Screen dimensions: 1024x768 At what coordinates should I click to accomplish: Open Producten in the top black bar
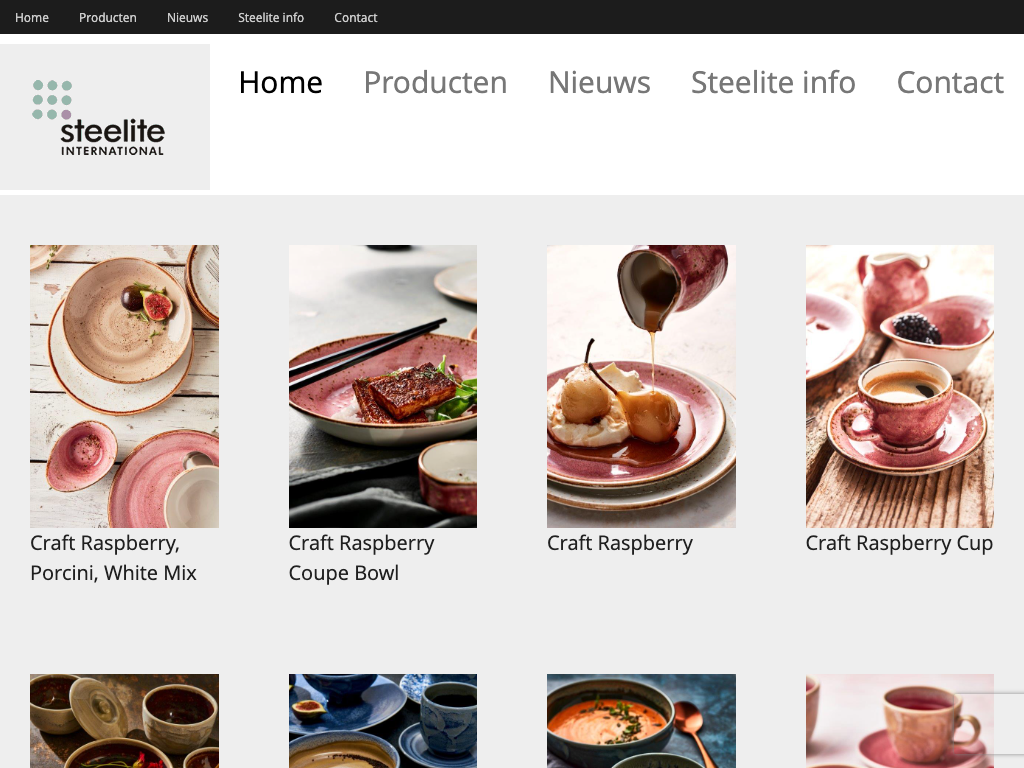coord(108,17)
